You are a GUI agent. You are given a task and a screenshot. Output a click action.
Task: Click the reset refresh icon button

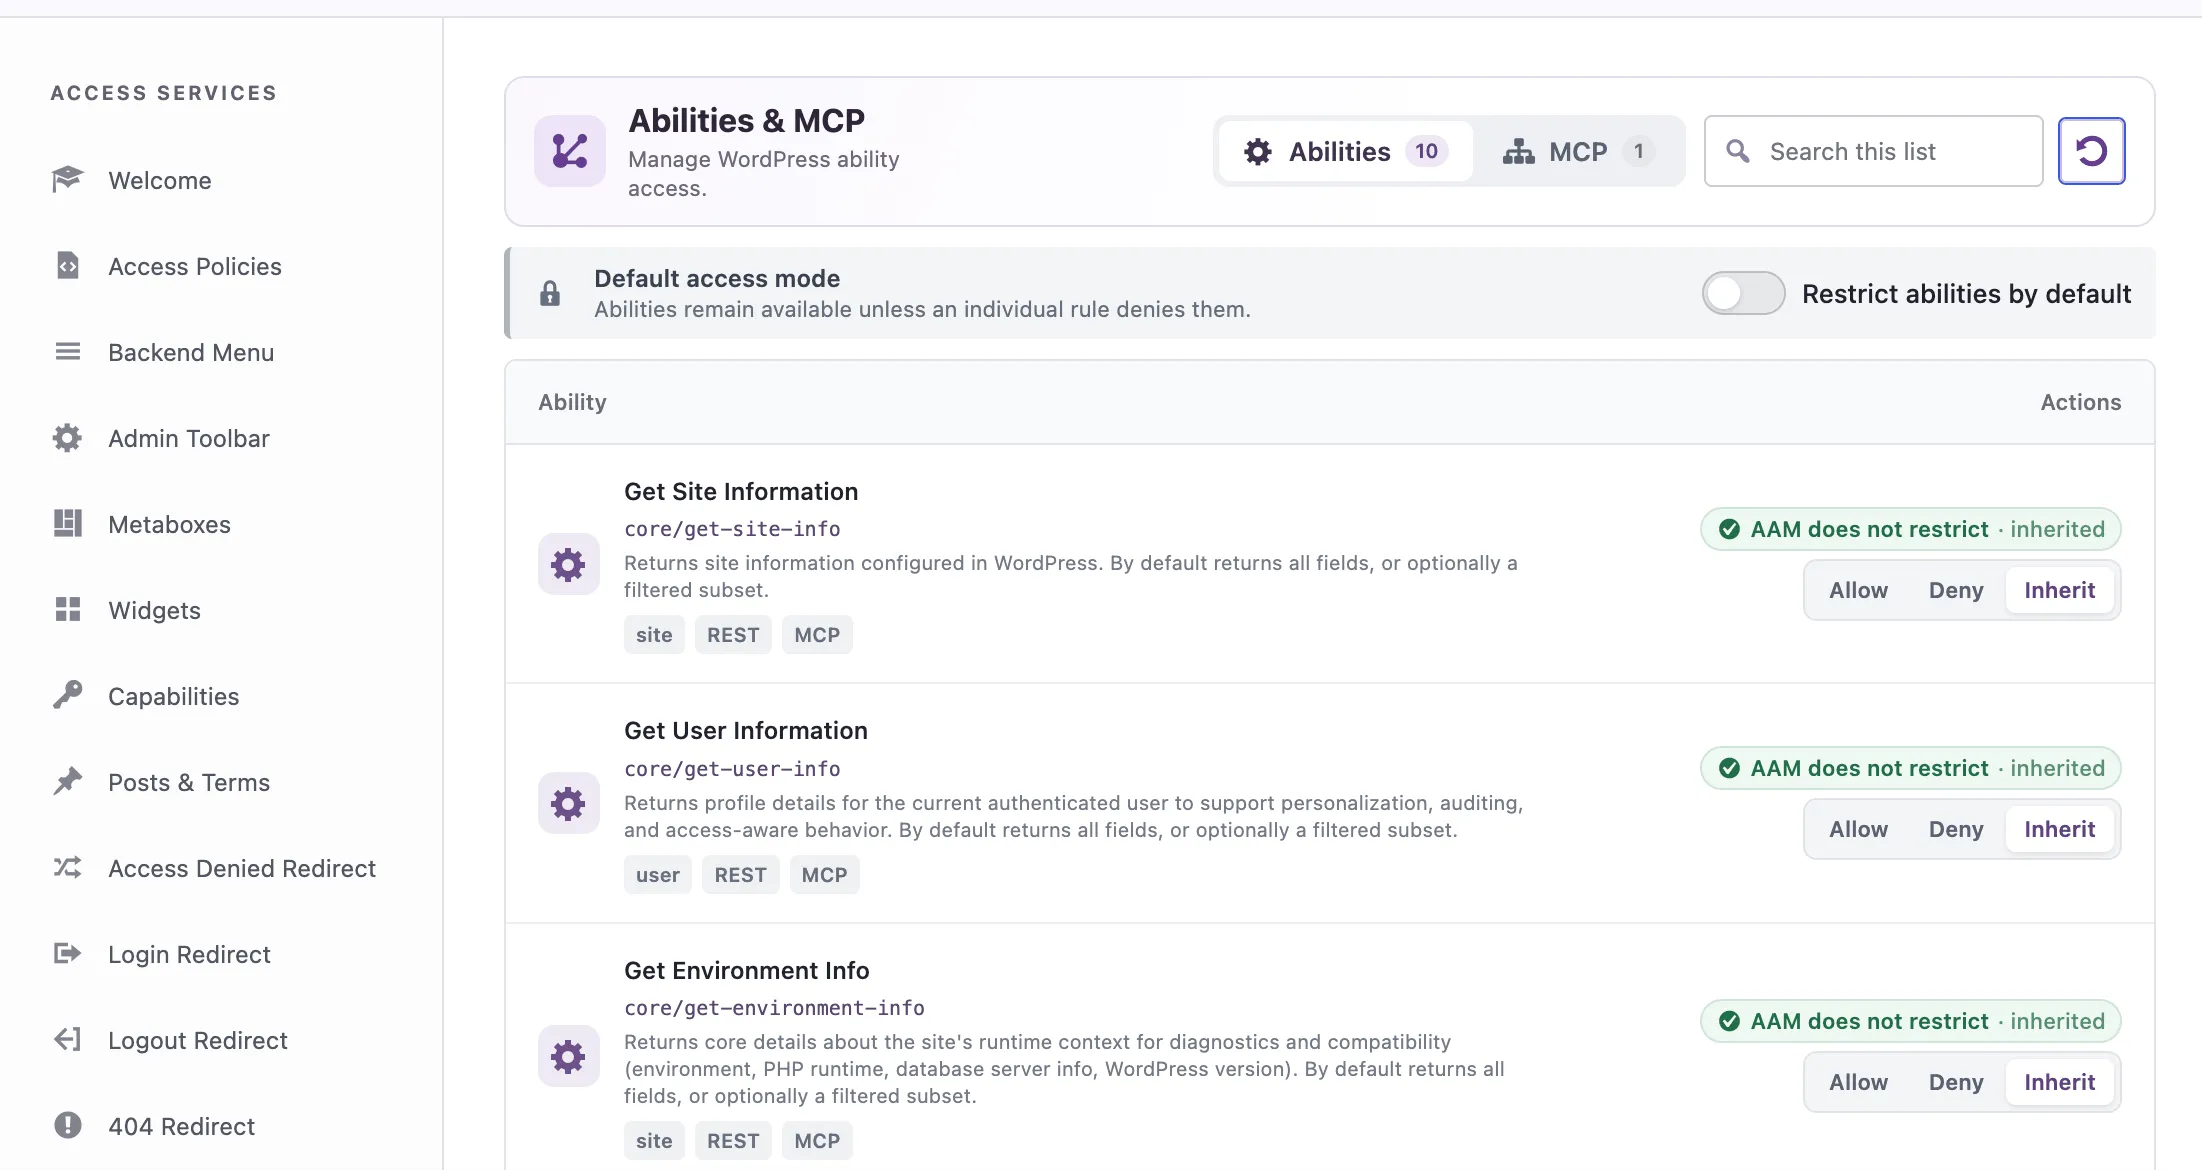coord(2091,151)
